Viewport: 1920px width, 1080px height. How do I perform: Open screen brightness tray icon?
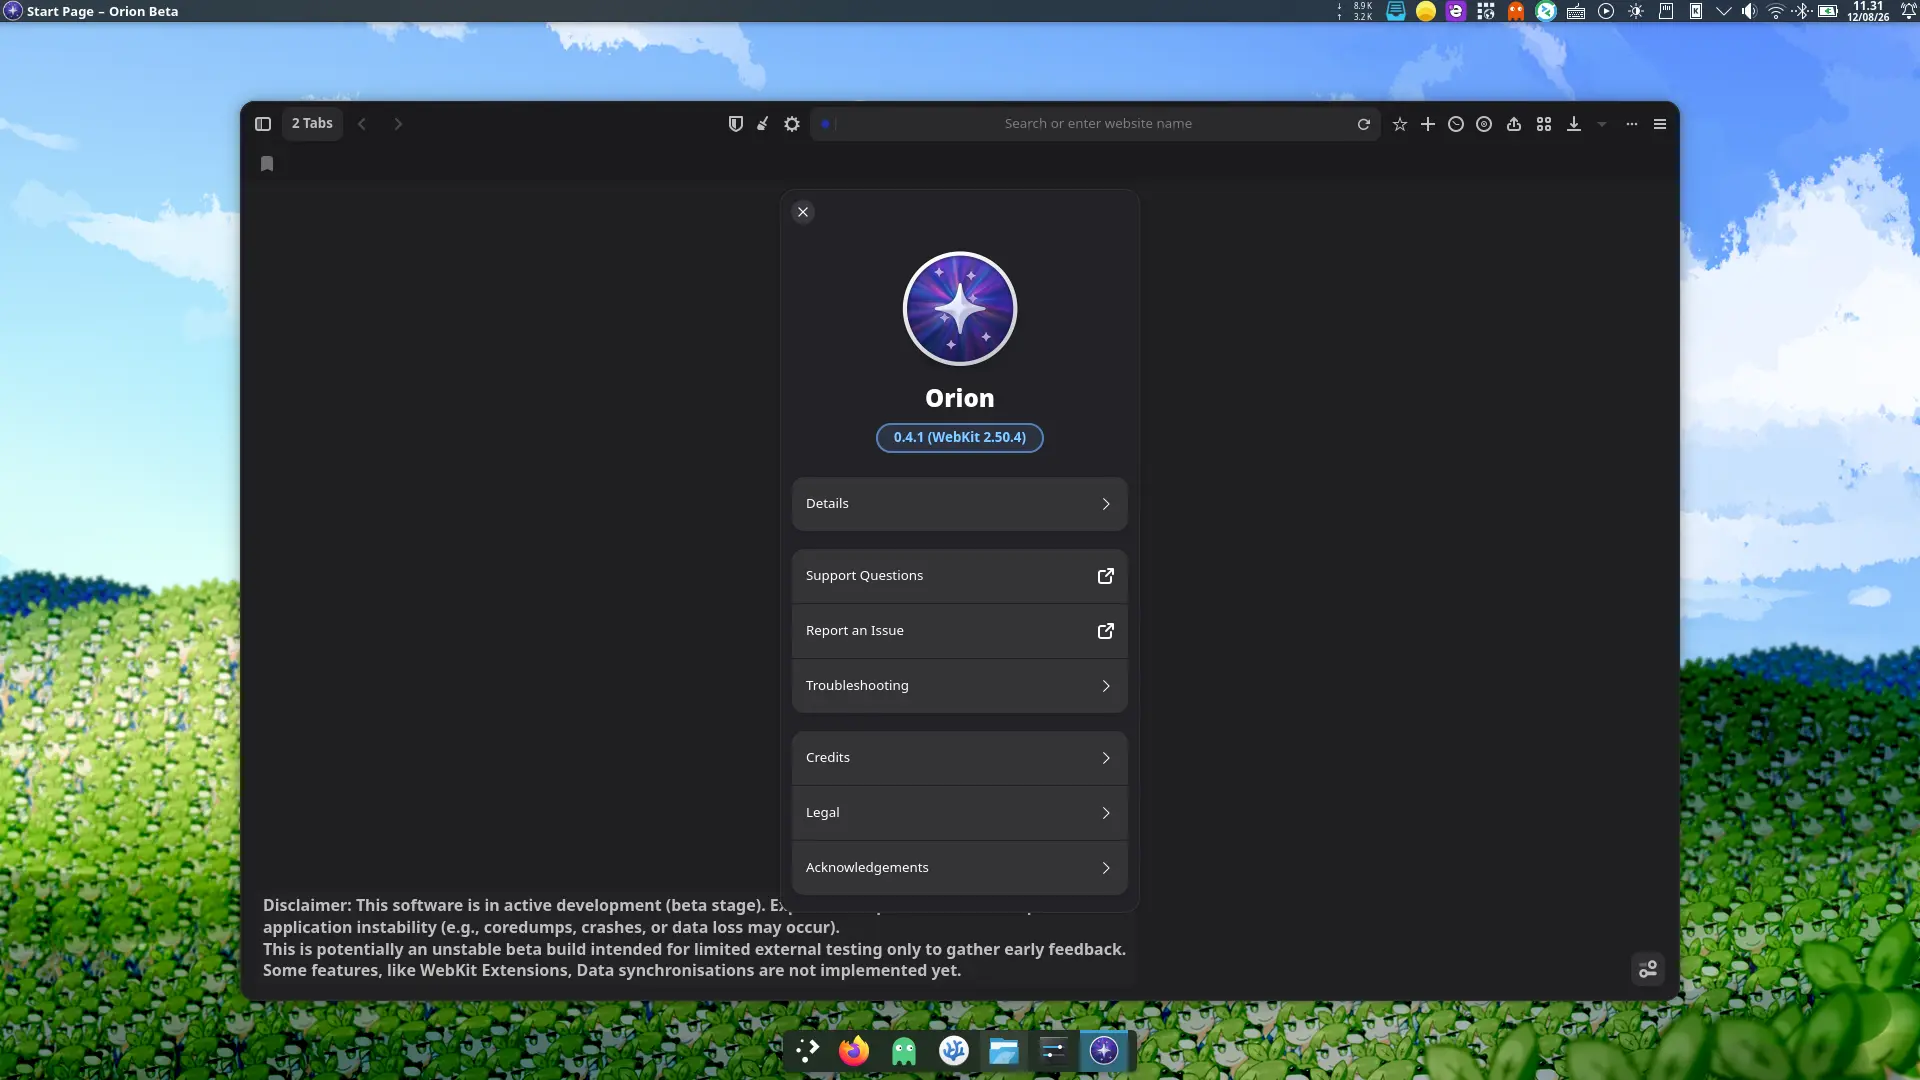(1636, 12)
